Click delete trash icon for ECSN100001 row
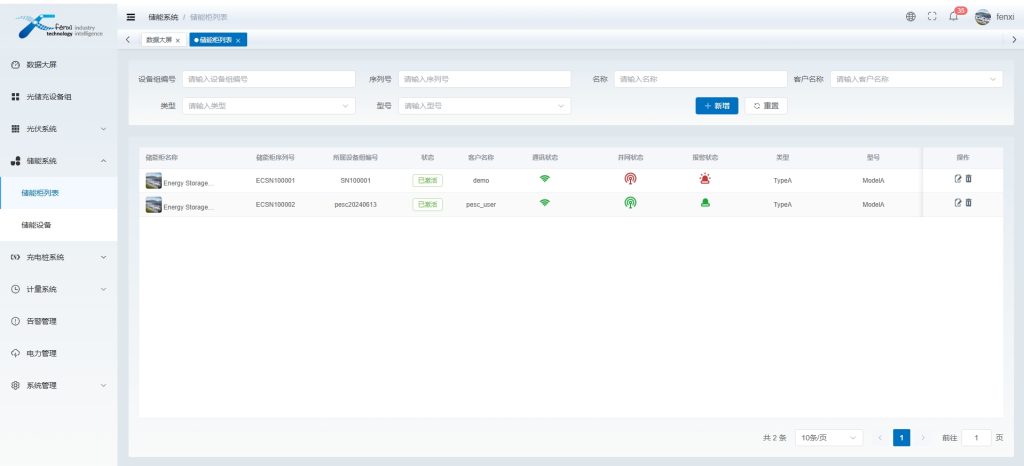1024x466 pixels. tap(968, 179)
